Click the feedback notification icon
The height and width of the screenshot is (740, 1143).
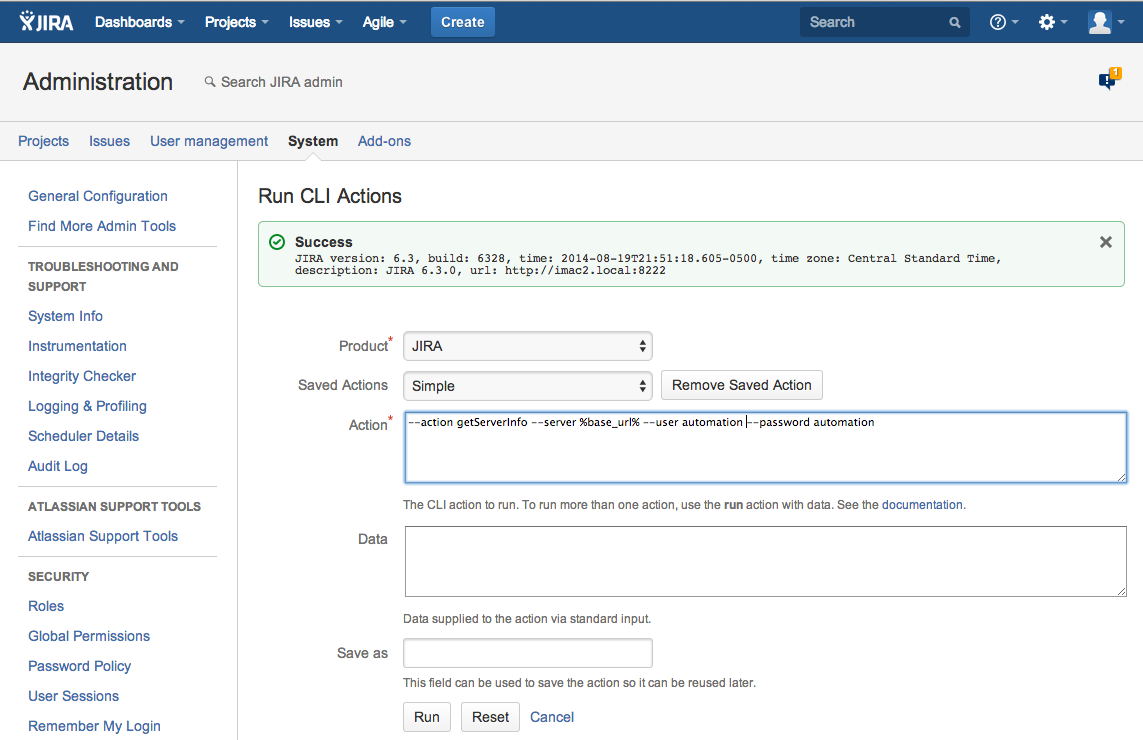1109,78
